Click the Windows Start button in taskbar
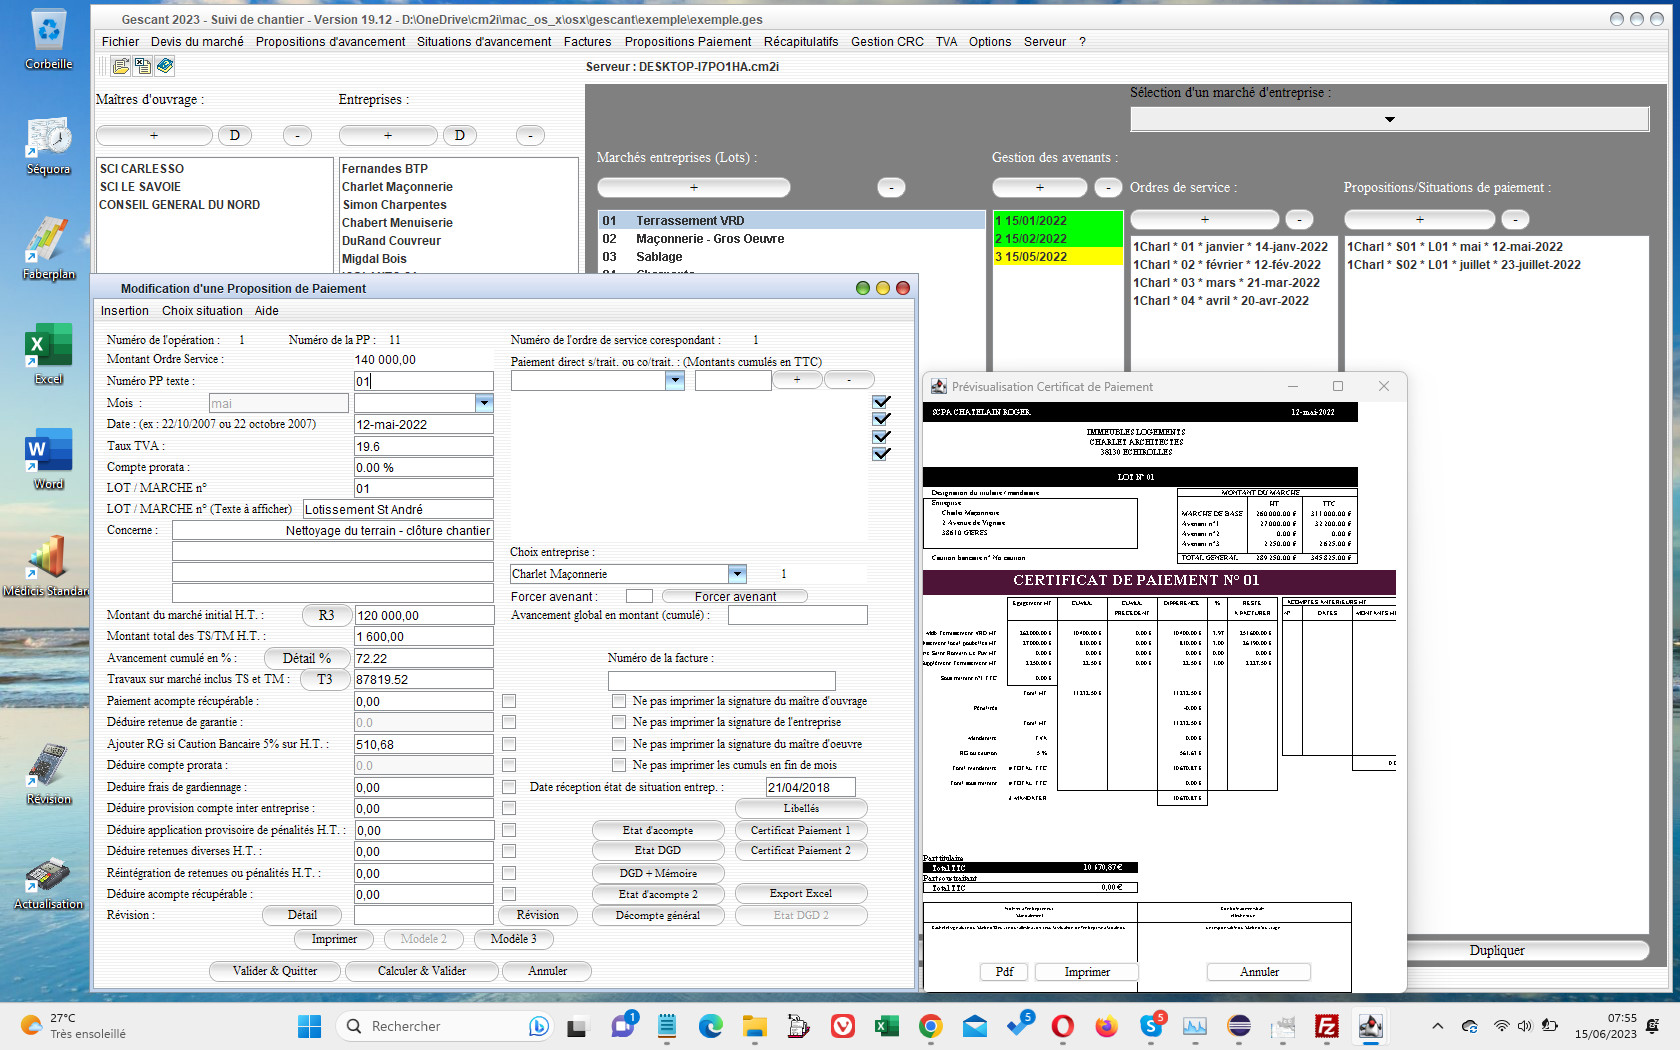 [310, 1026]
